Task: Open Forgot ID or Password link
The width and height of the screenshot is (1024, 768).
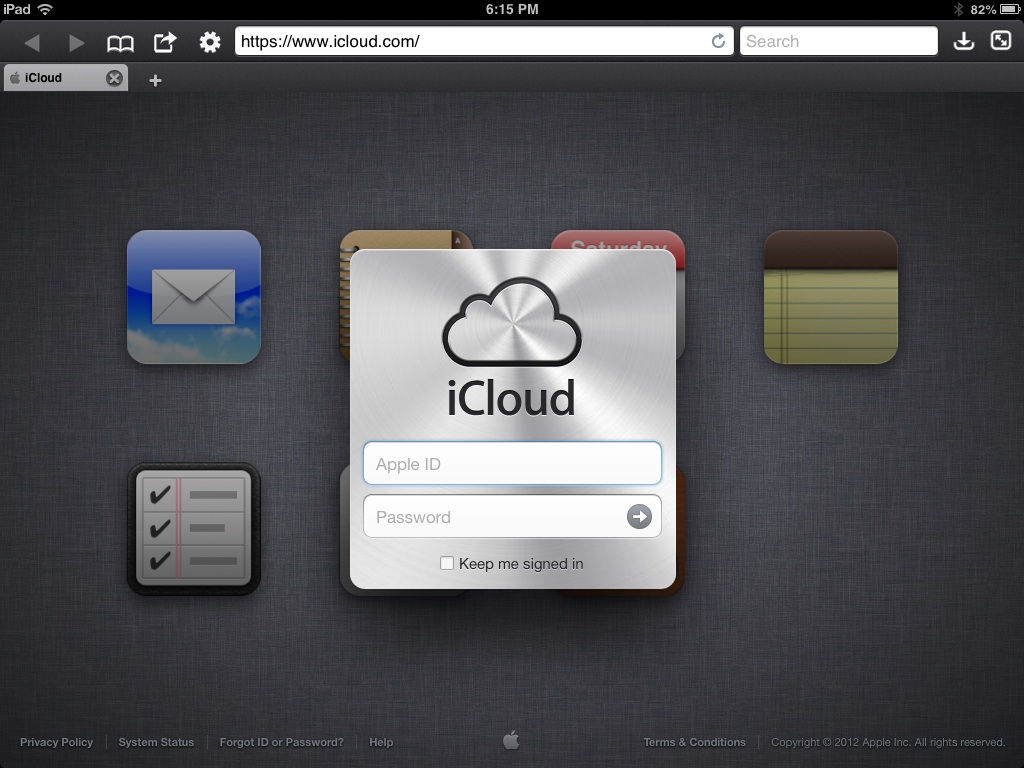Action: [x=281, y=742]
